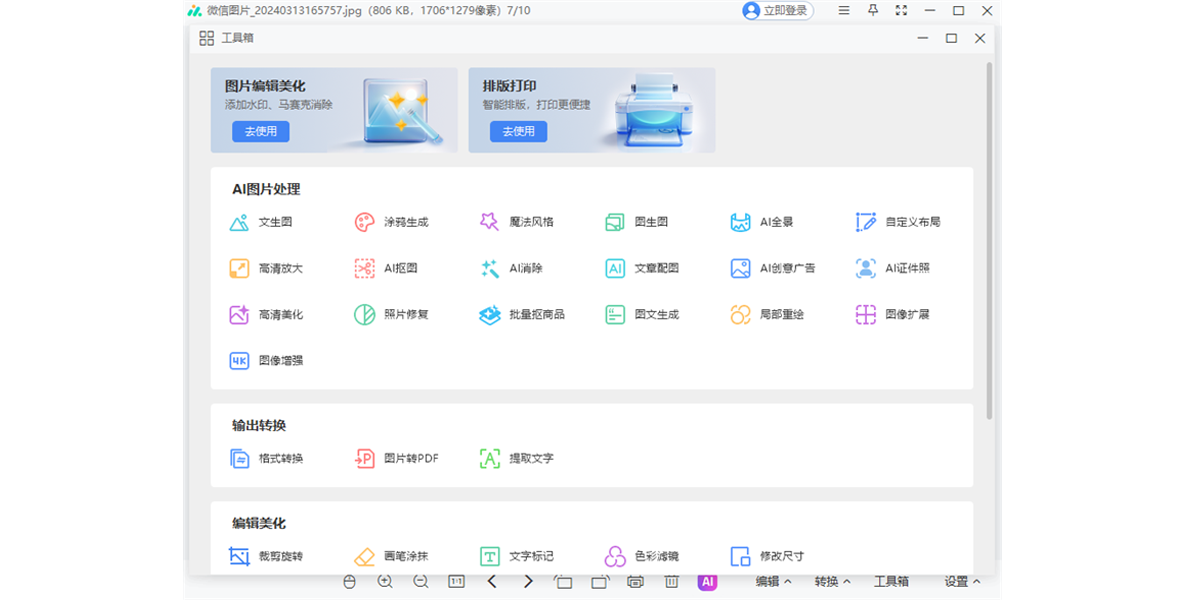Open the 工具箱 toolbox from bottom toolbar

coord(891,582)
